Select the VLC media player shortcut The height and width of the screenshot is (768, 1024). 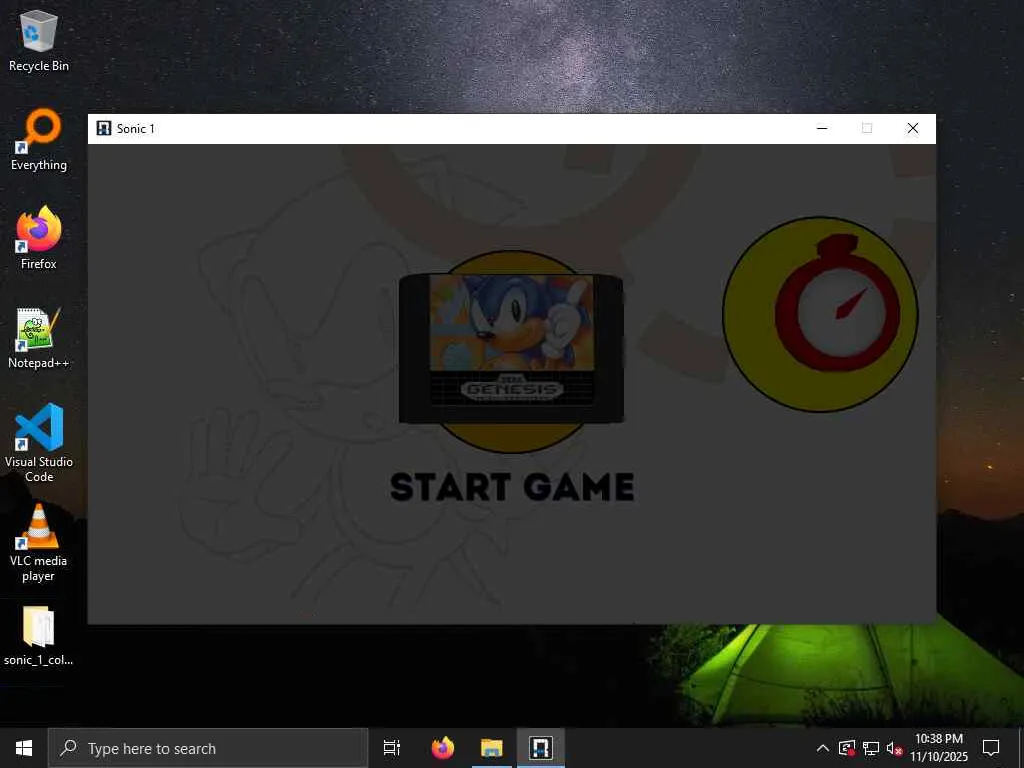39,543
